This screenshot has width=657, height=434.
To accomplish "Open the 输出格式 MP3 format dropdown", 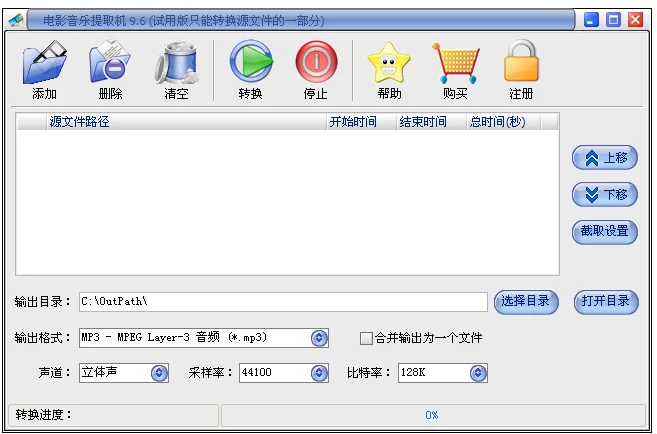I will [319, 338].
